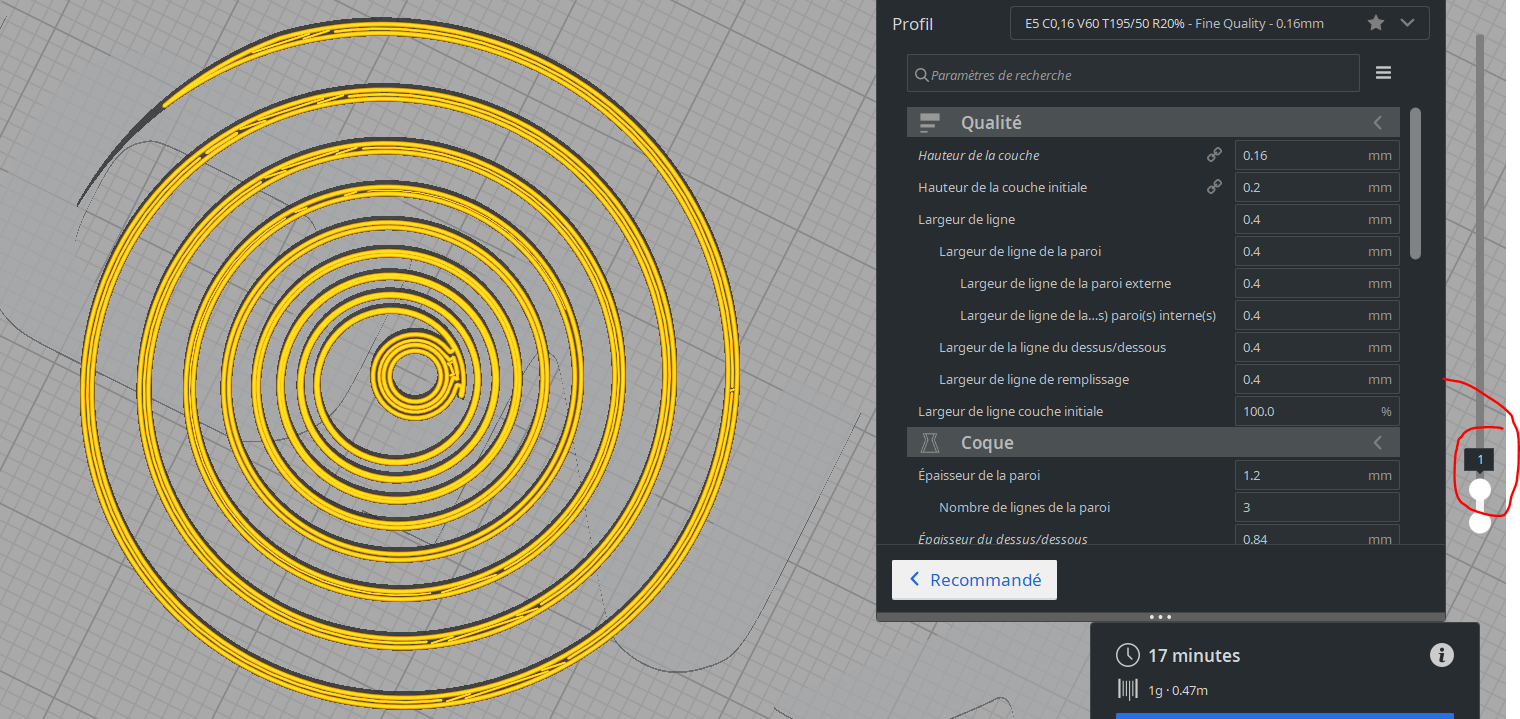Click the settings panel scrollbar

pyautogui.click(x=1415, y=183)
